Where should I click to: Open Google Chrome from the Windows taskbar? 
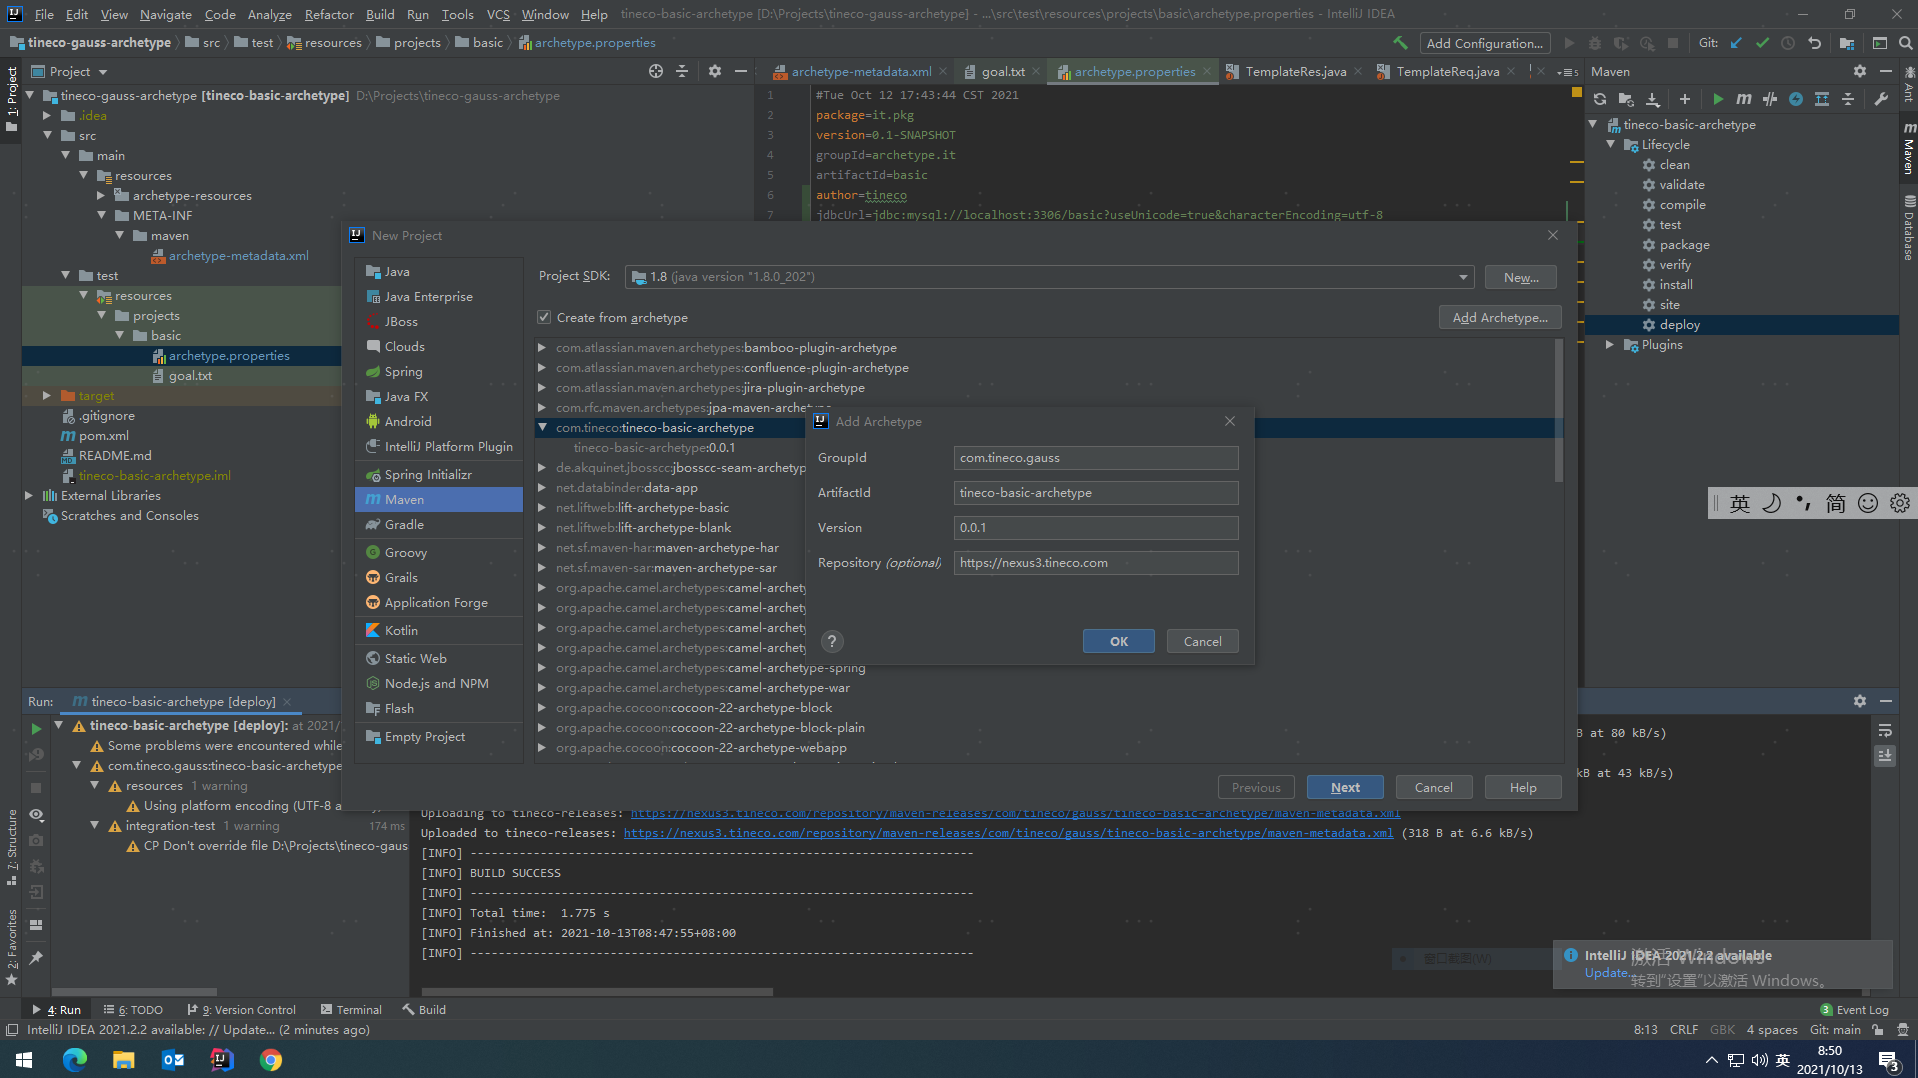270,1060
